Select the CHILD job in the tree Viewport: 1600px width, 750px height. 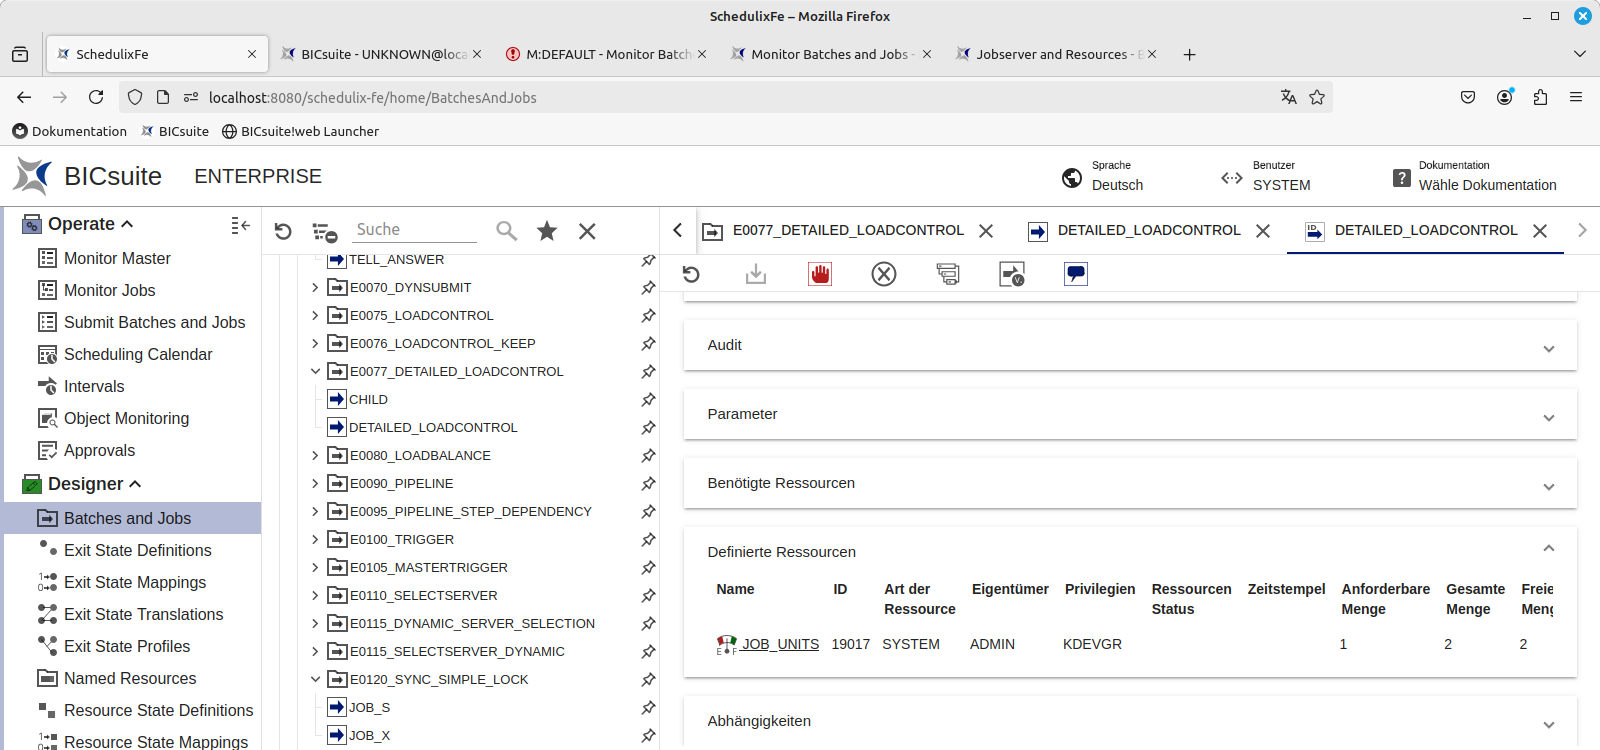click(368, 399)
